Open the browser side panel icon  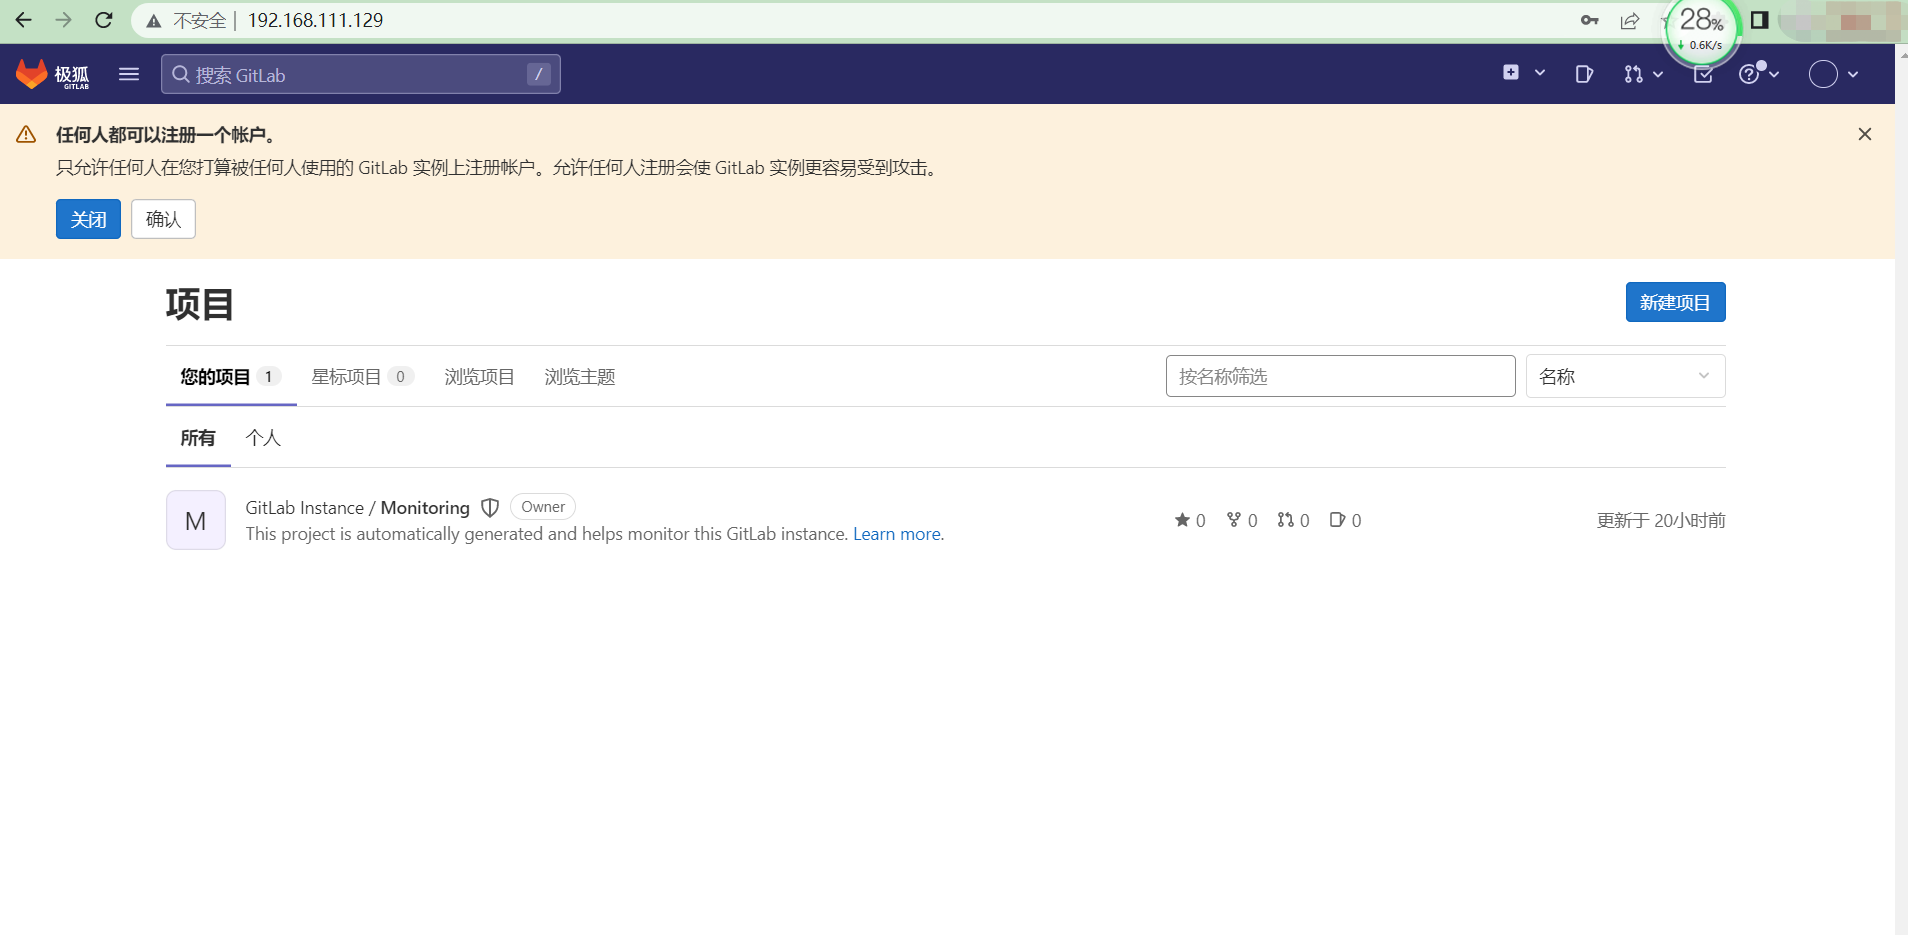coord(1760,20)
